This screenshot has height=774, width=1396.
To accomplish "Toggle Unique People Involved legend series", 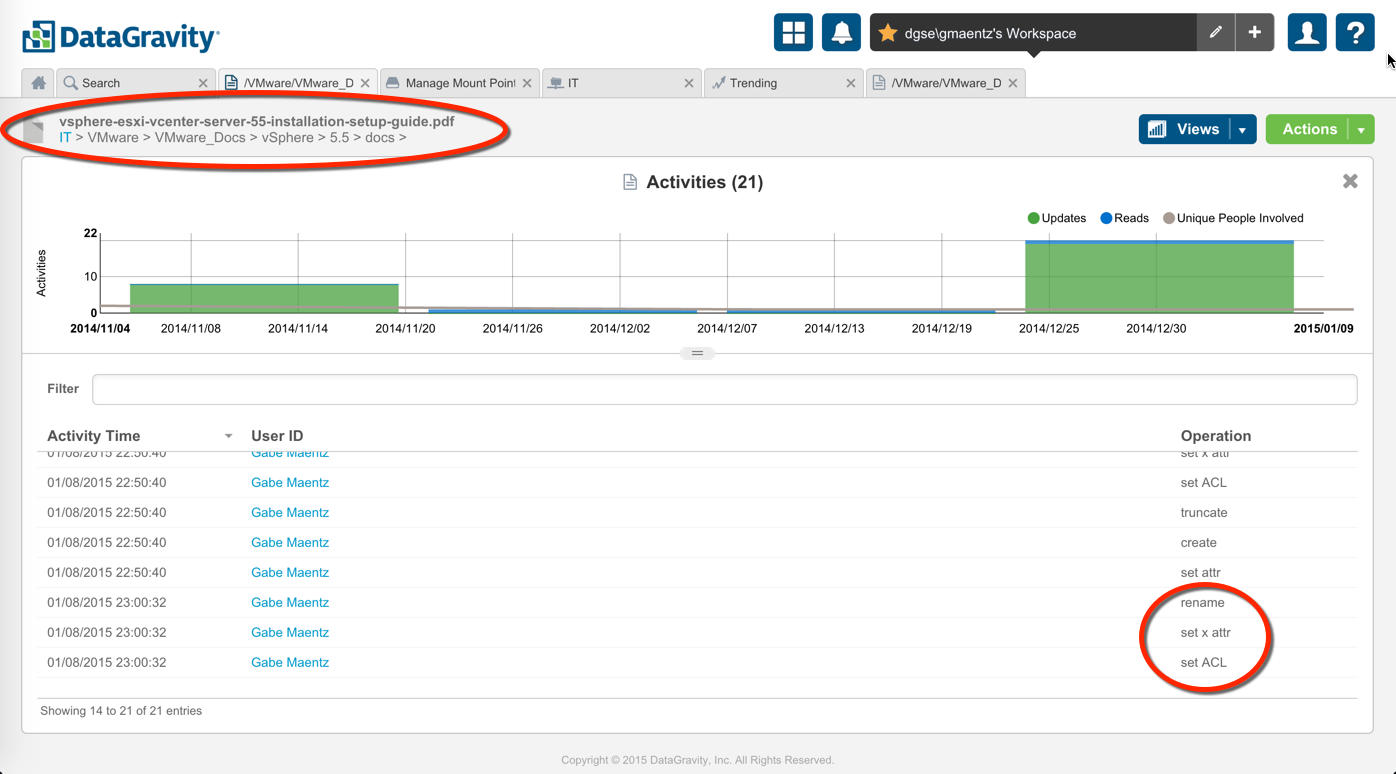I will pos(1233,218).
